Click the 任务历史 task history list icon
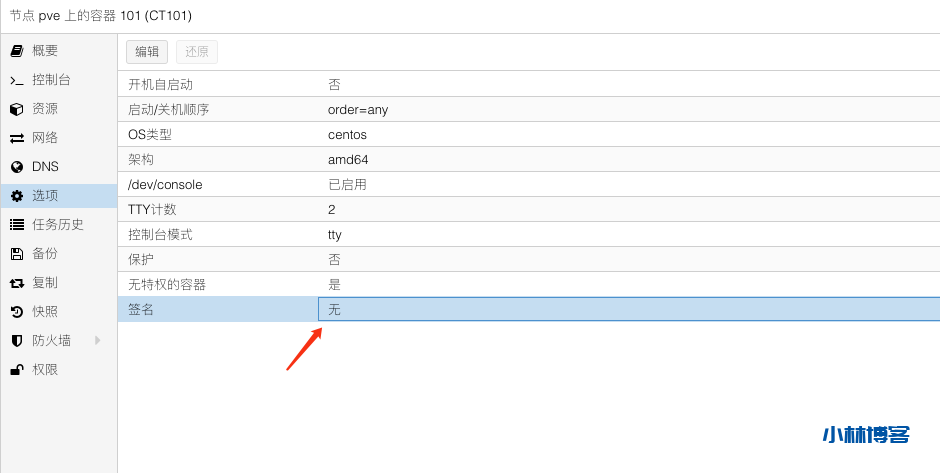940x473 pixels. tap(16, 225)
